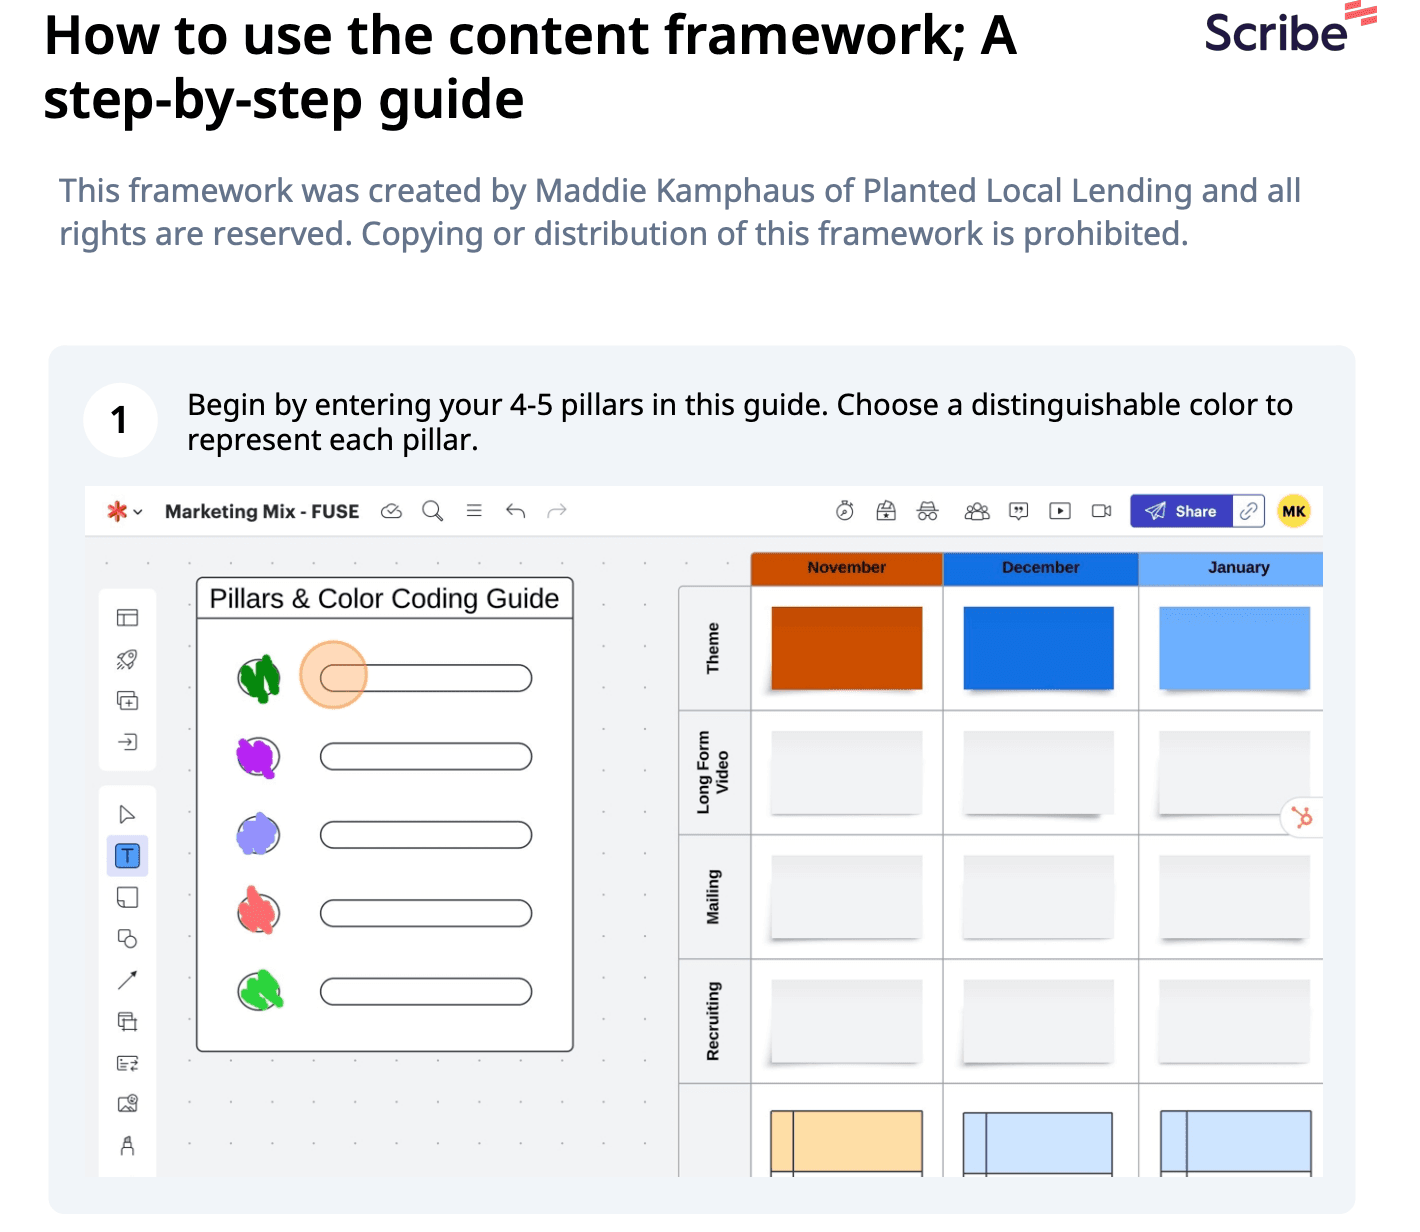Pick the line arrow drawing tool

pyautogui.click(x=128, y=980)
